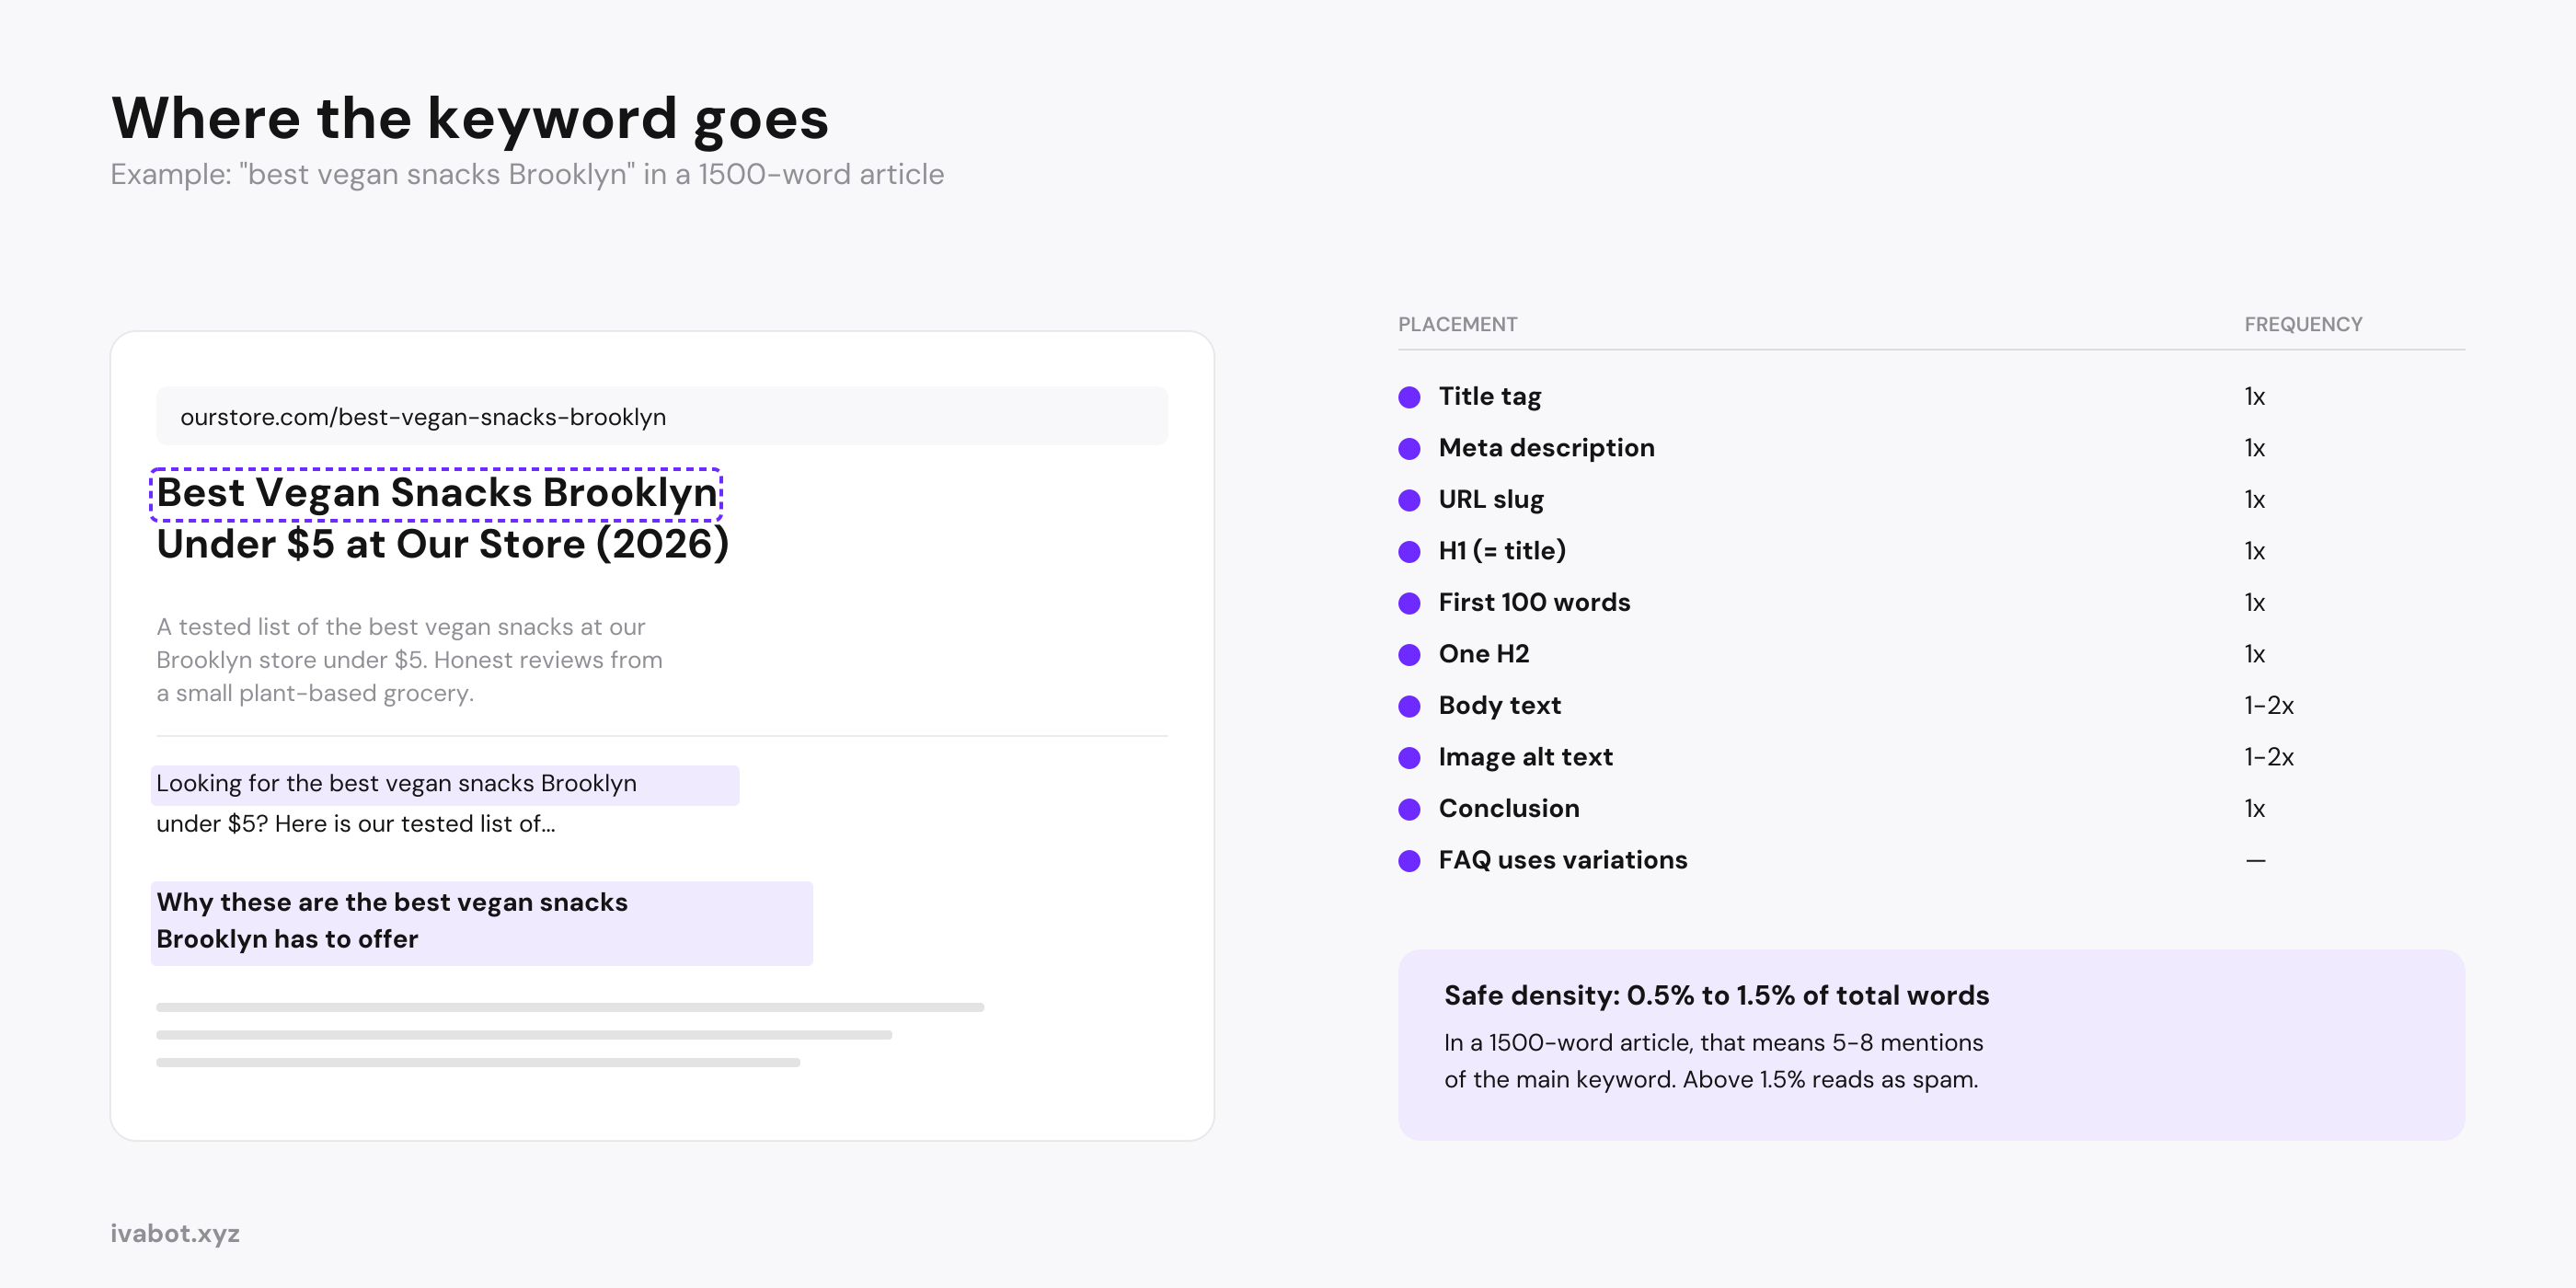This screenshot has height=1288, width=2576.
Task: Click the bullet beside One H2
Action: pyautogui.click(x=1409, y=655)
